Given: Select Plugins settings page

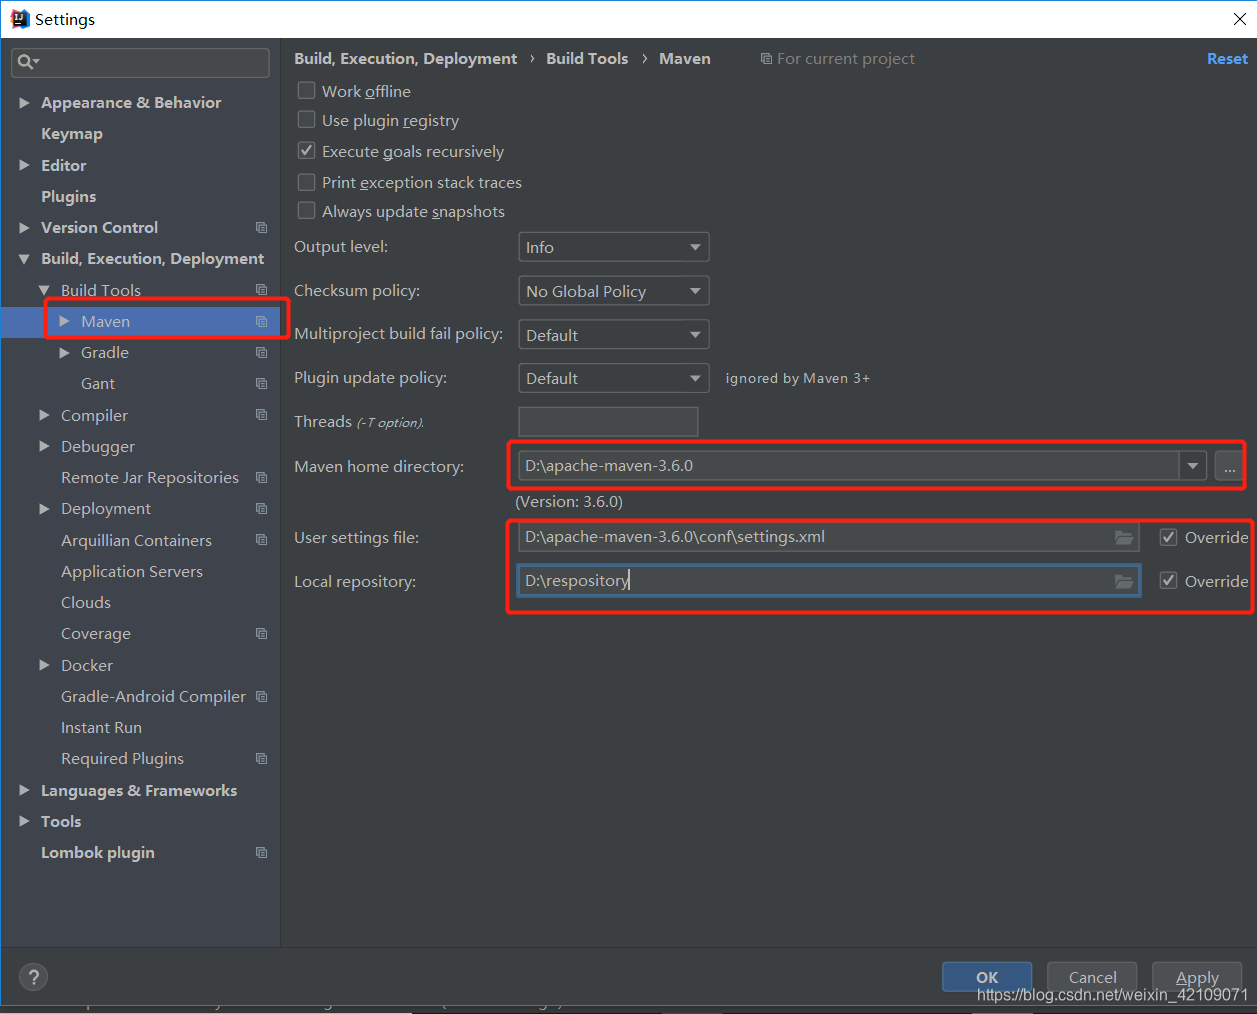Looking at the screenshot, I should tap(69, 197).
